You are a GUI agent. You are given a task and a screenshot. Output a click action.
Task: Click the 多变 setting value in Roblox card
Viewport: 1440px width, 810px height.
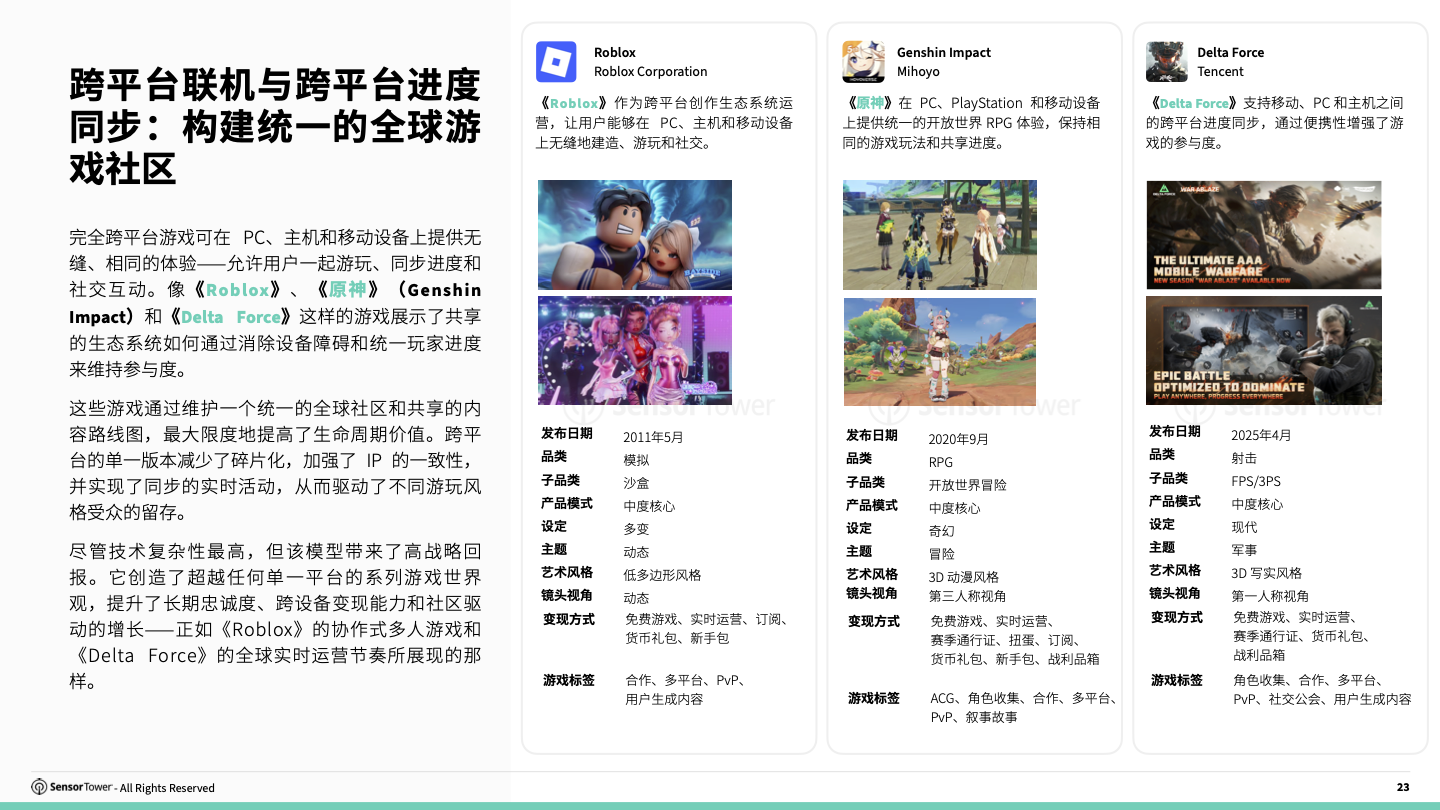pyautogui.click(x=636, y=529)
